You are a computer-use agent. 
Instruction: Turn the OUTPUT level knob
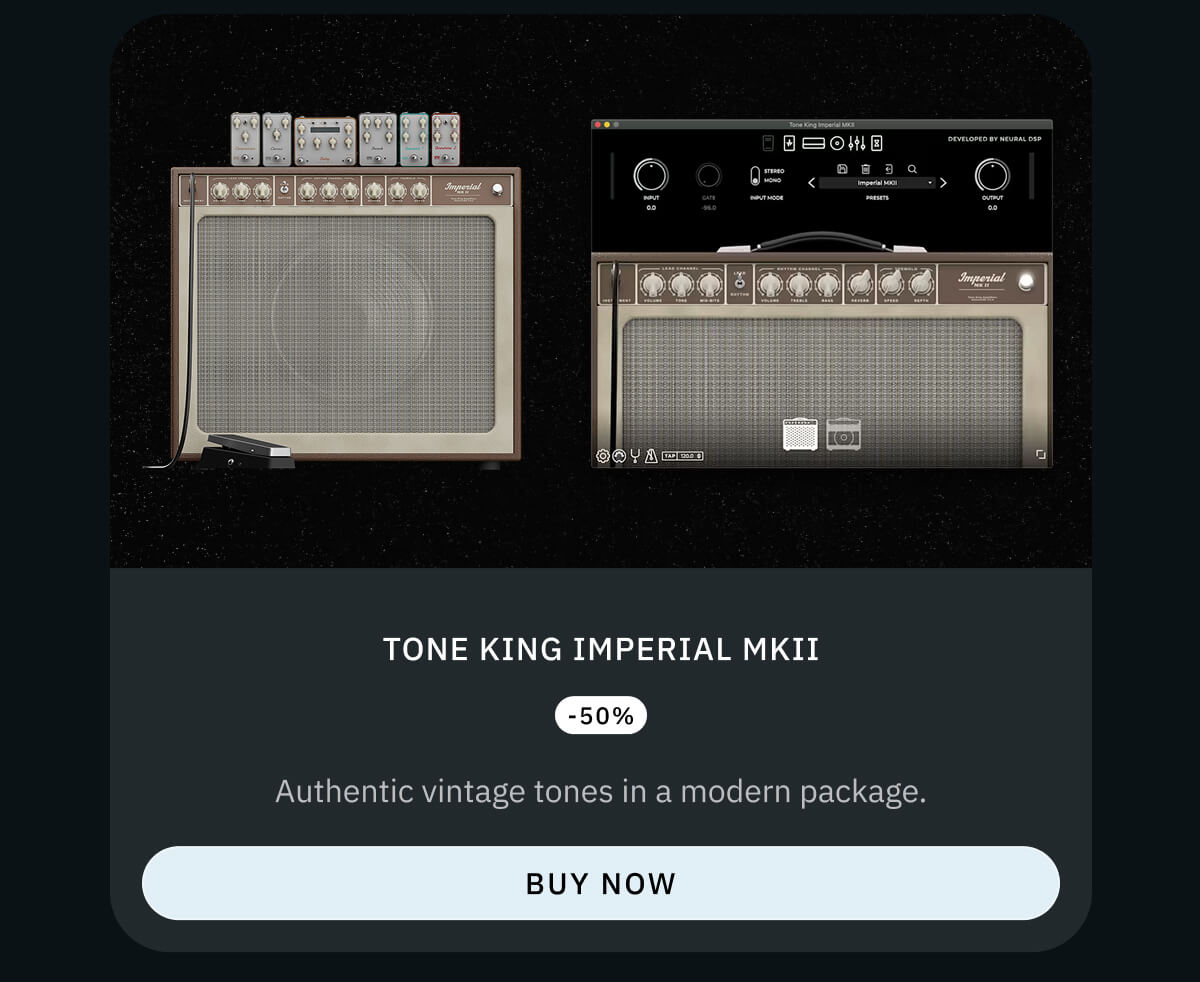[x=990, y=176]
